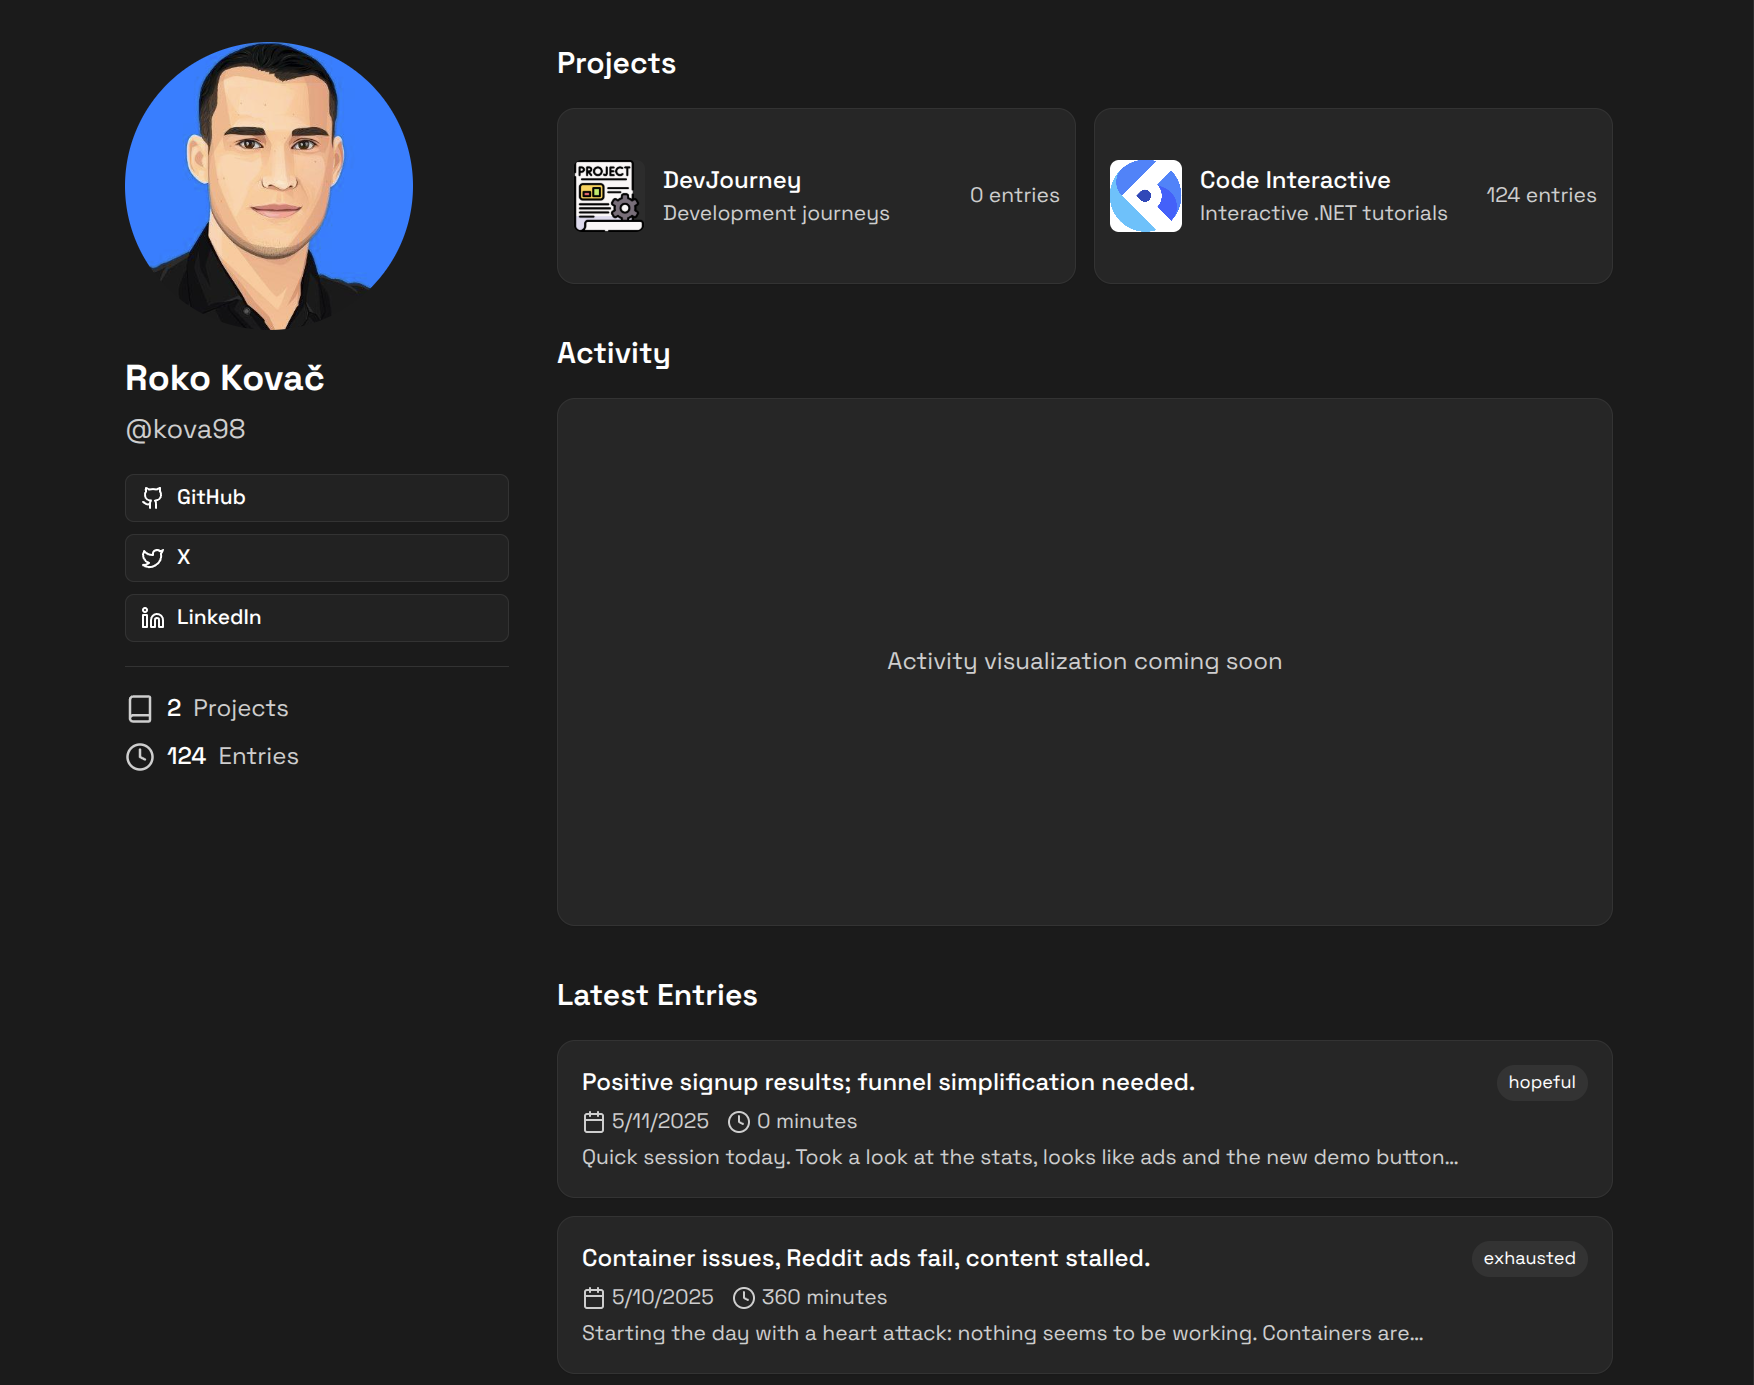
Task: Click clock icon next to 0 minutes
Action: [739, 1122]
